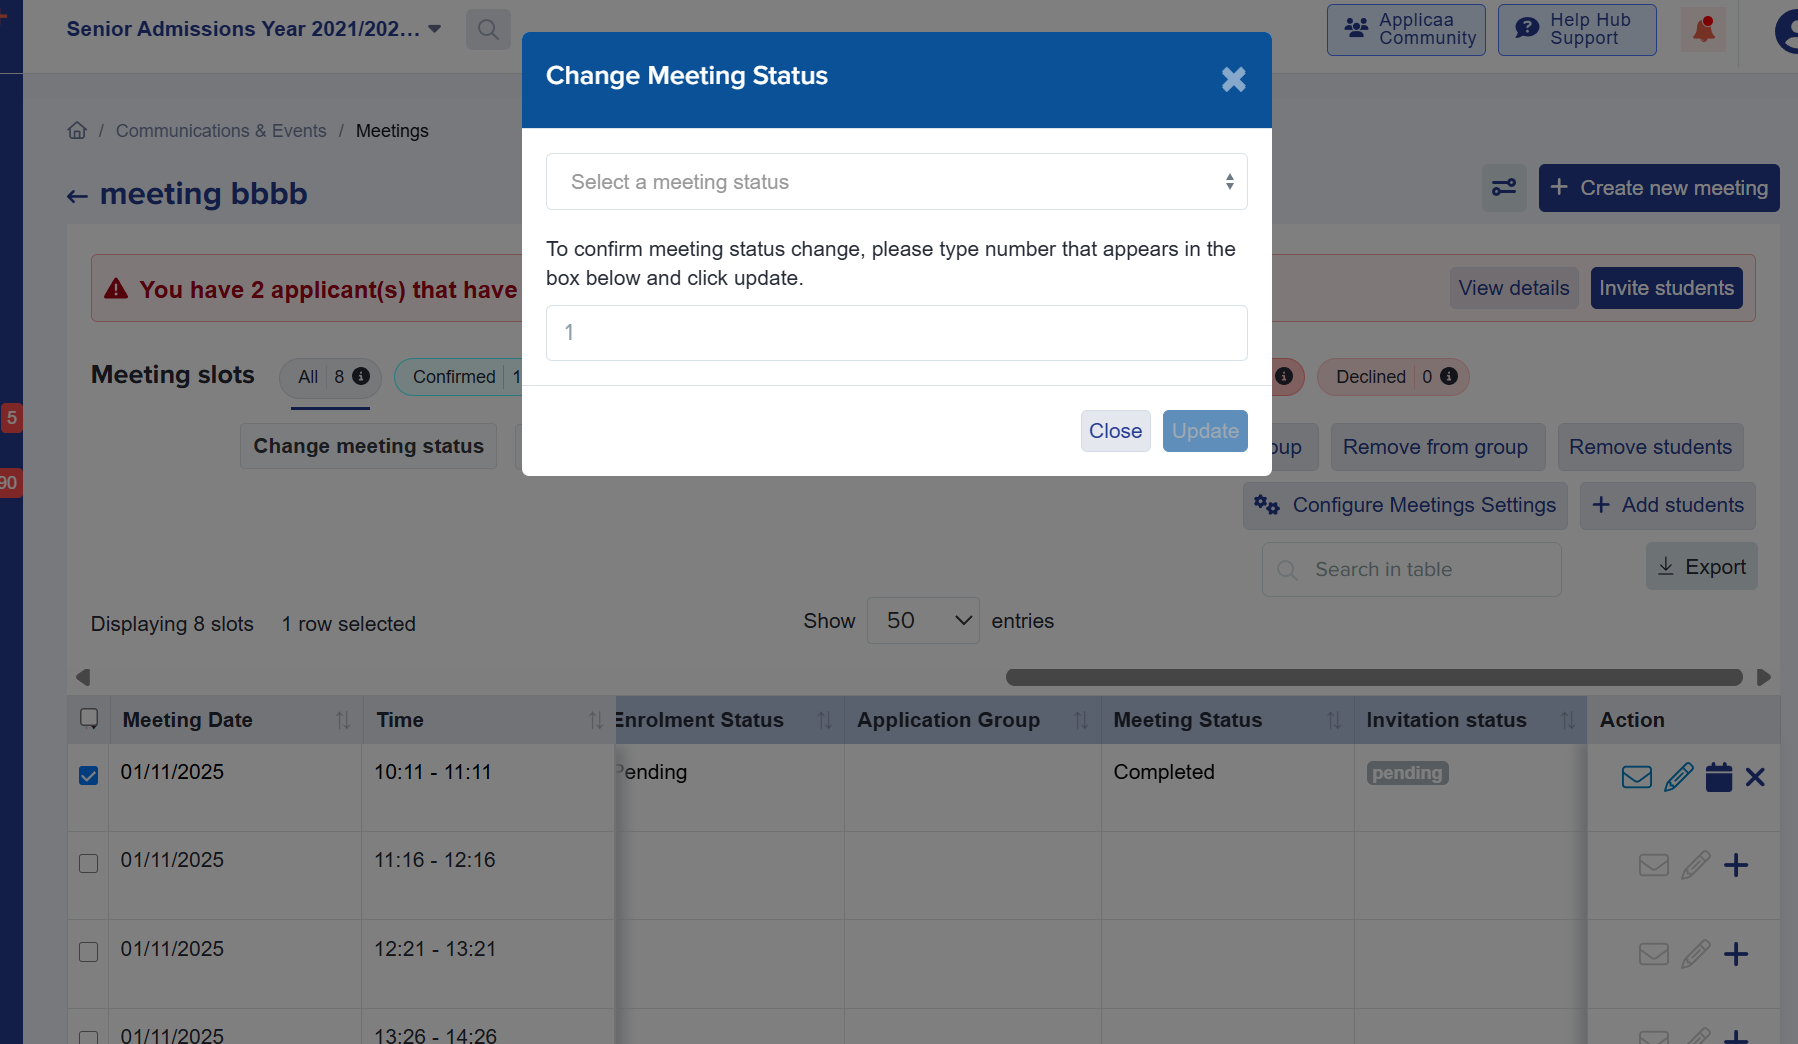Click calendar icon in first row
Viewport: 1798px width, 1044px height.
(x=1718, y=777)
